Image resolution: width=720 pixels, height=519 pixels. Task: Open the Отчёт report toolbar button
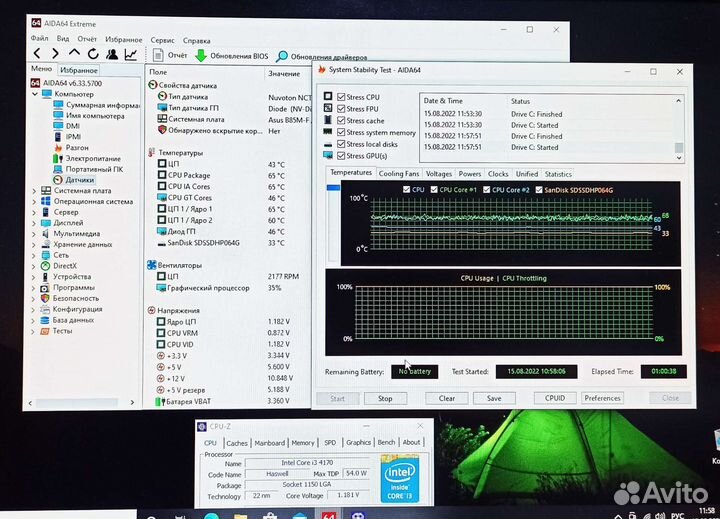[x=170, y=55]
